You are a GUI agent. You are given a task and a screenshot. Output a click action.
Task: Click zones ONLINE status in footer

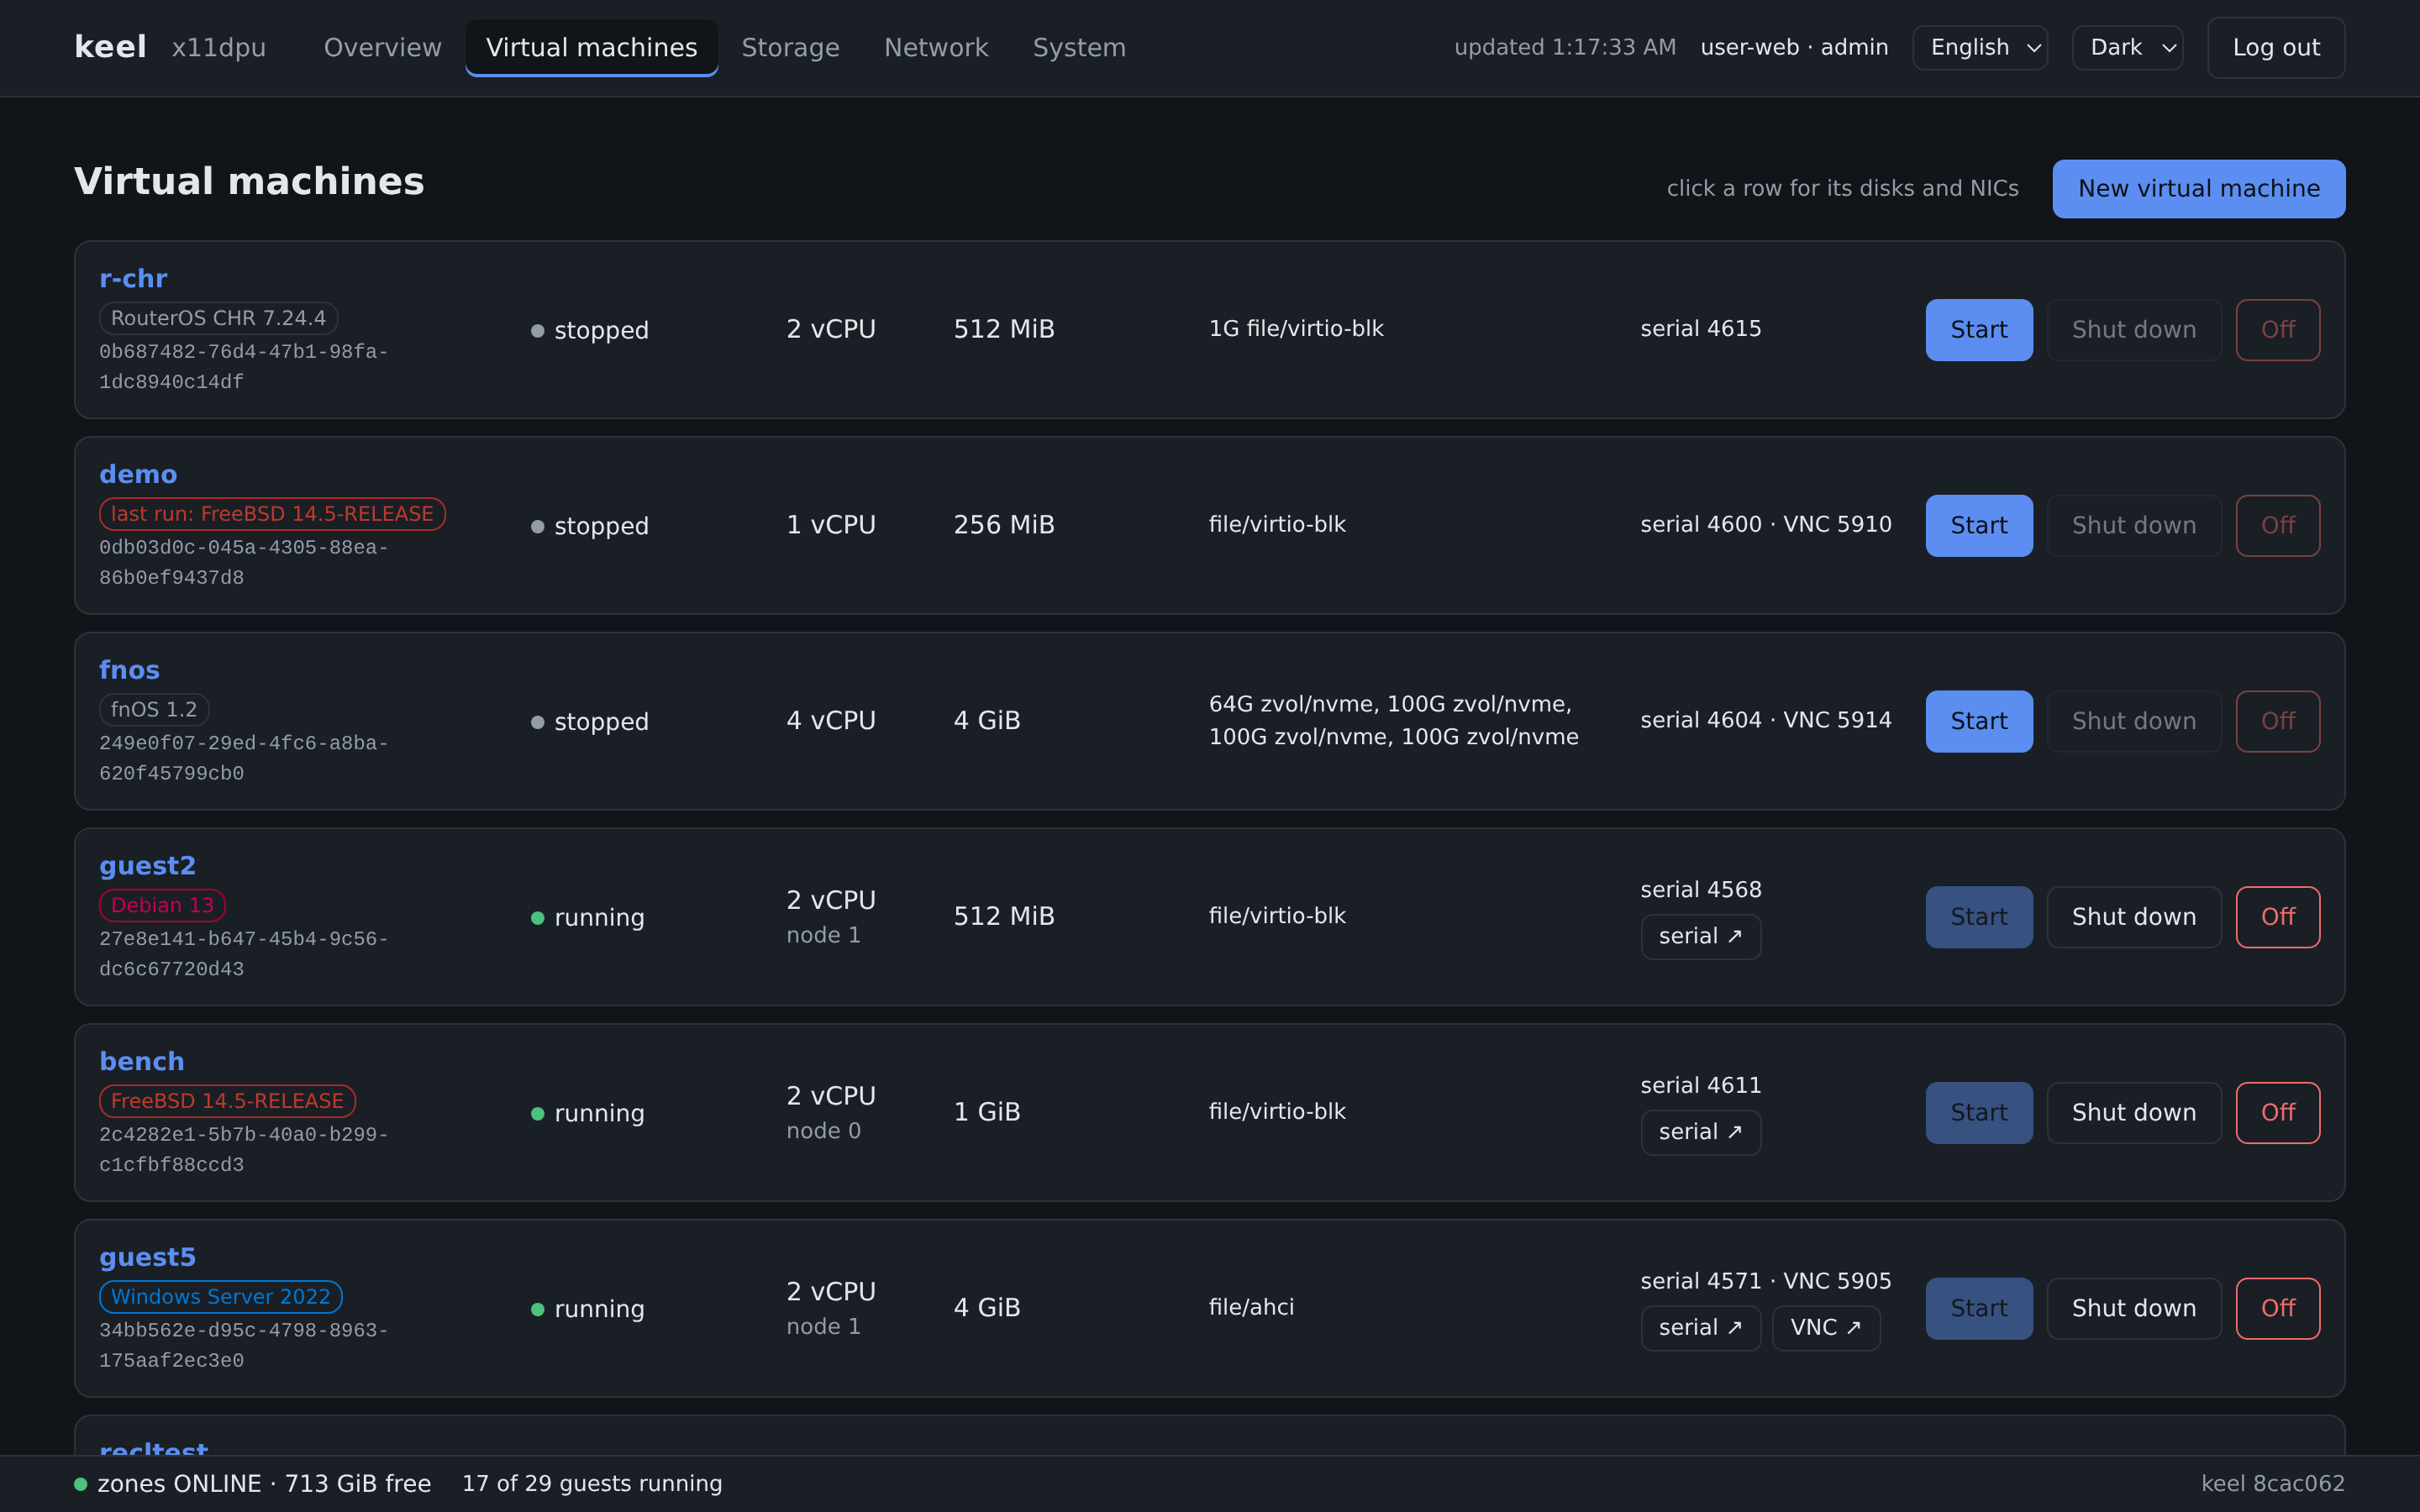coord(253,1484)
